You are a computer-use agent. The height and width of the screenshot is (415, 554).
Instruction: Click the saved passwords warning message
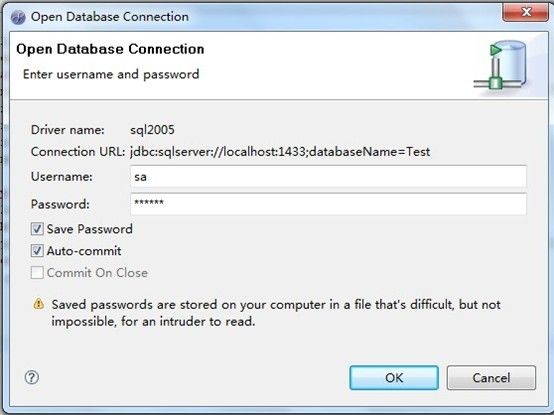[276, 313]
